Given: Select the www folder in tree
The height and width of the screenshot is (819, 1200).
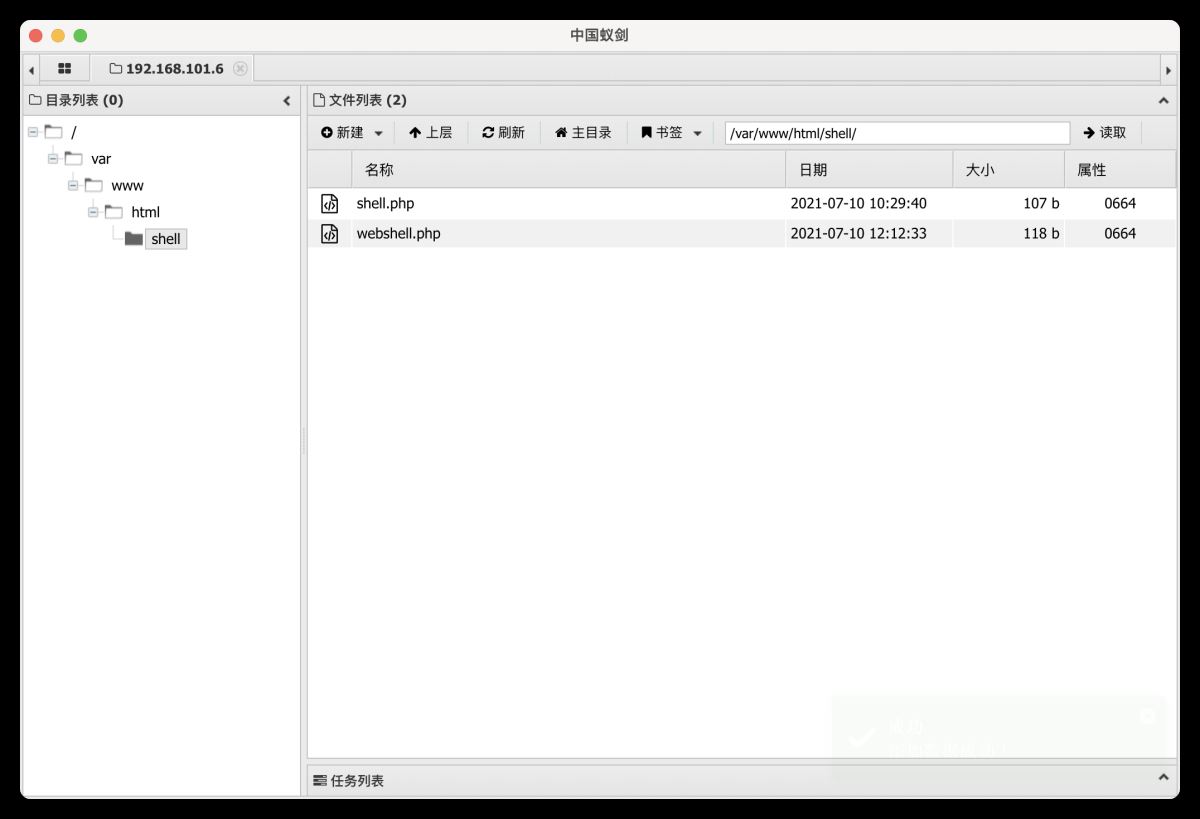Looking at the screenshot, I should point(127,186).
